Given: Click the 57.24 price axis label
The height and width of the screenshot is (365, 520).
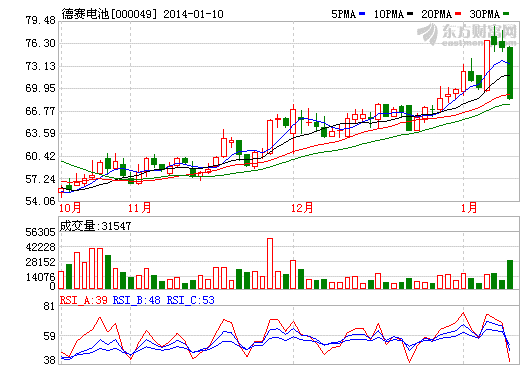Looking at the screenshot, I should tap(40, 179).
